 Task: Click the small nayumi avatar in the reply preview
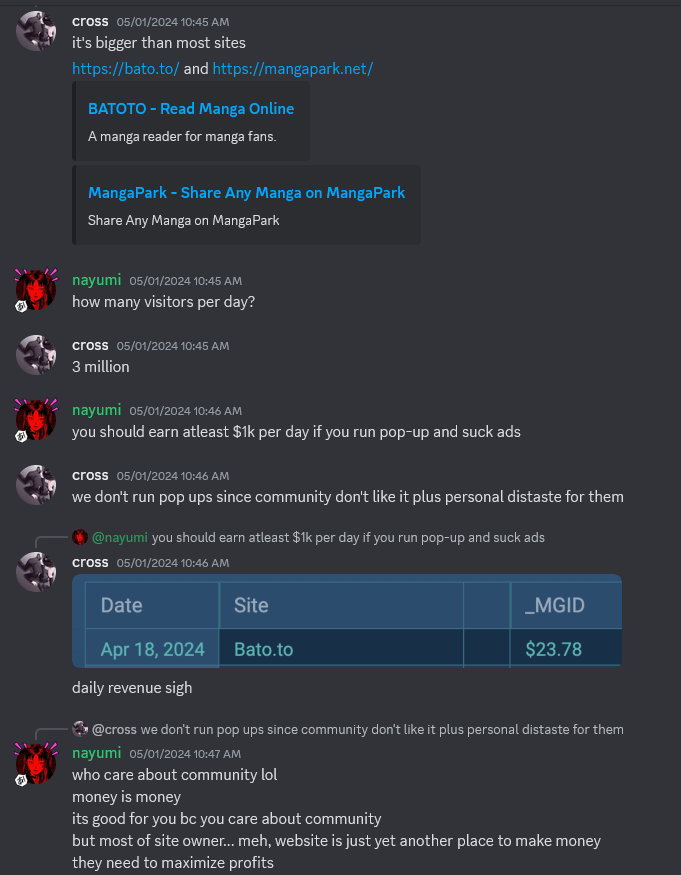click(80, 537)
